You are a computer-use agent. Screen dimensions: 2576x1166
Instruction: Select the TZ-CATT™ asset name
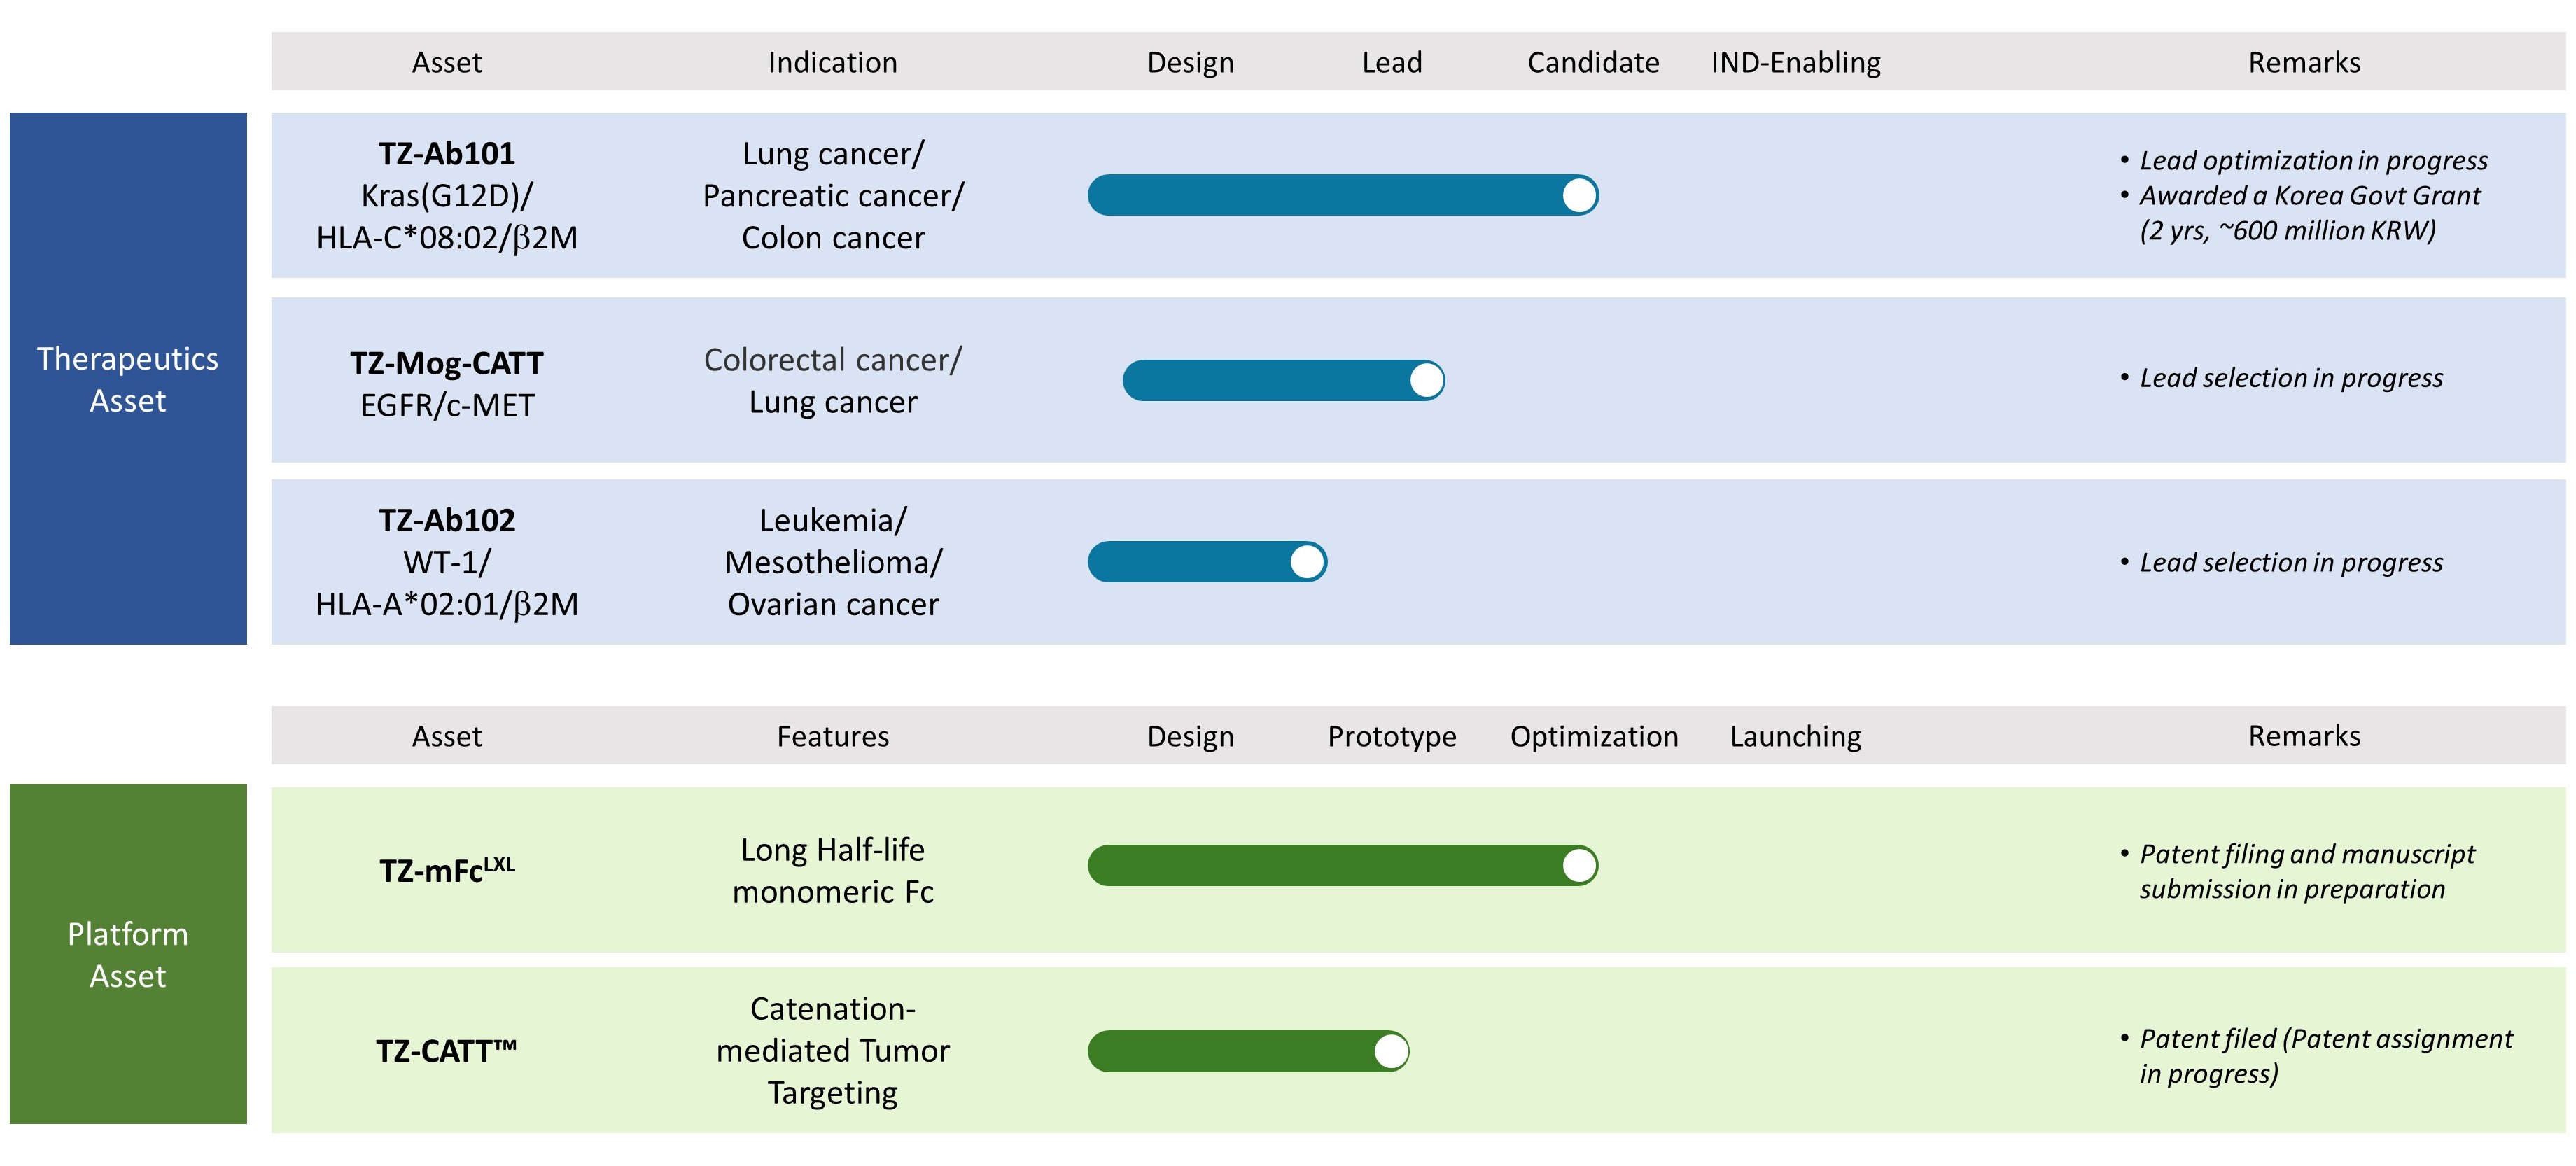[447, 1051]
